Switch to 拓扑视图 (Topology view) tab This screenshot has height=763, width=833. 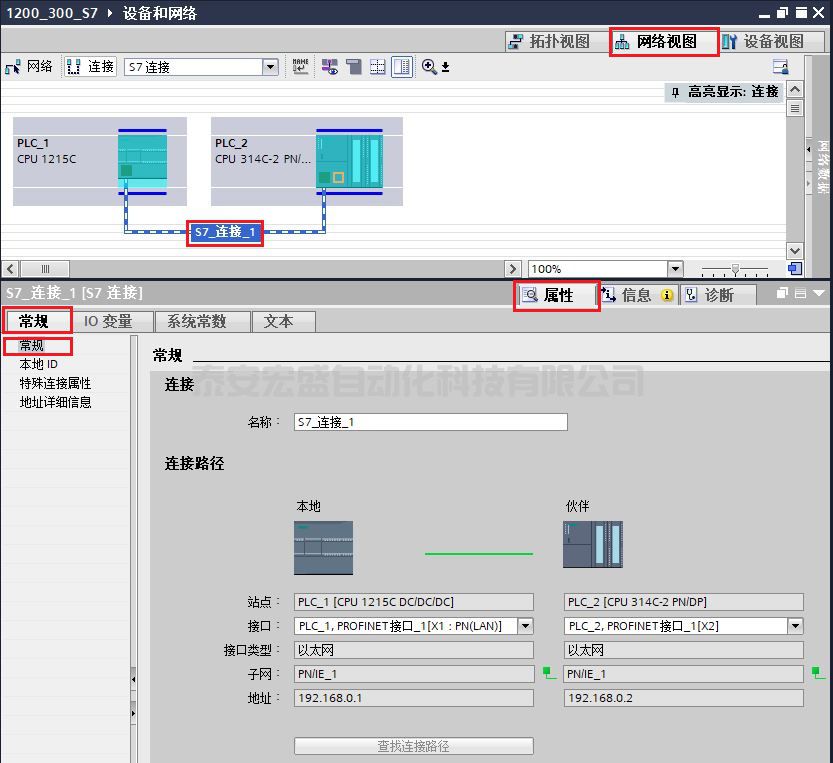(549, 42)
